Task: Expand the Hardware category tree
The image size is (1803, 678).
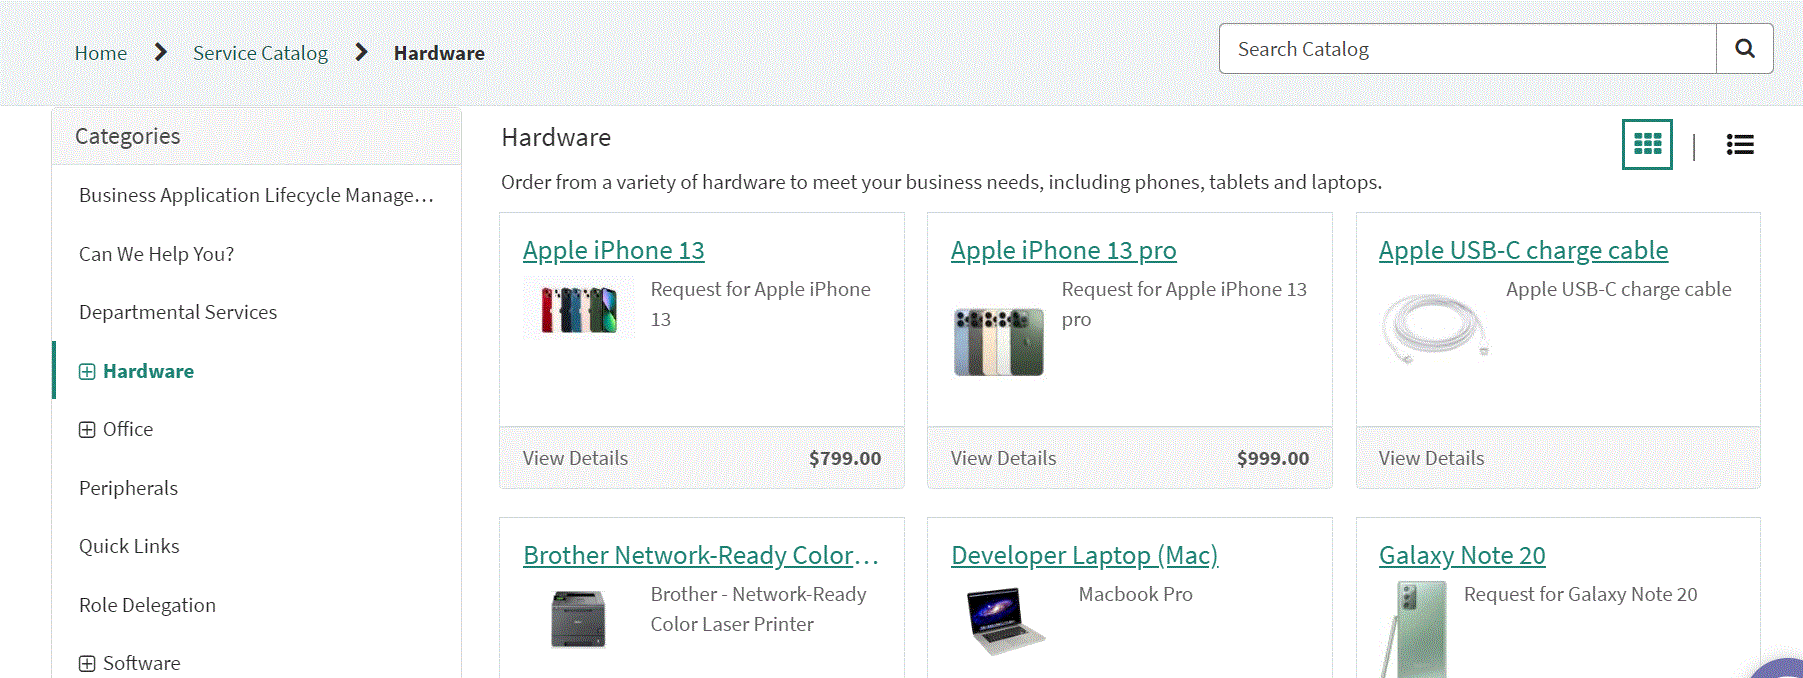Action: pos(87,372)
